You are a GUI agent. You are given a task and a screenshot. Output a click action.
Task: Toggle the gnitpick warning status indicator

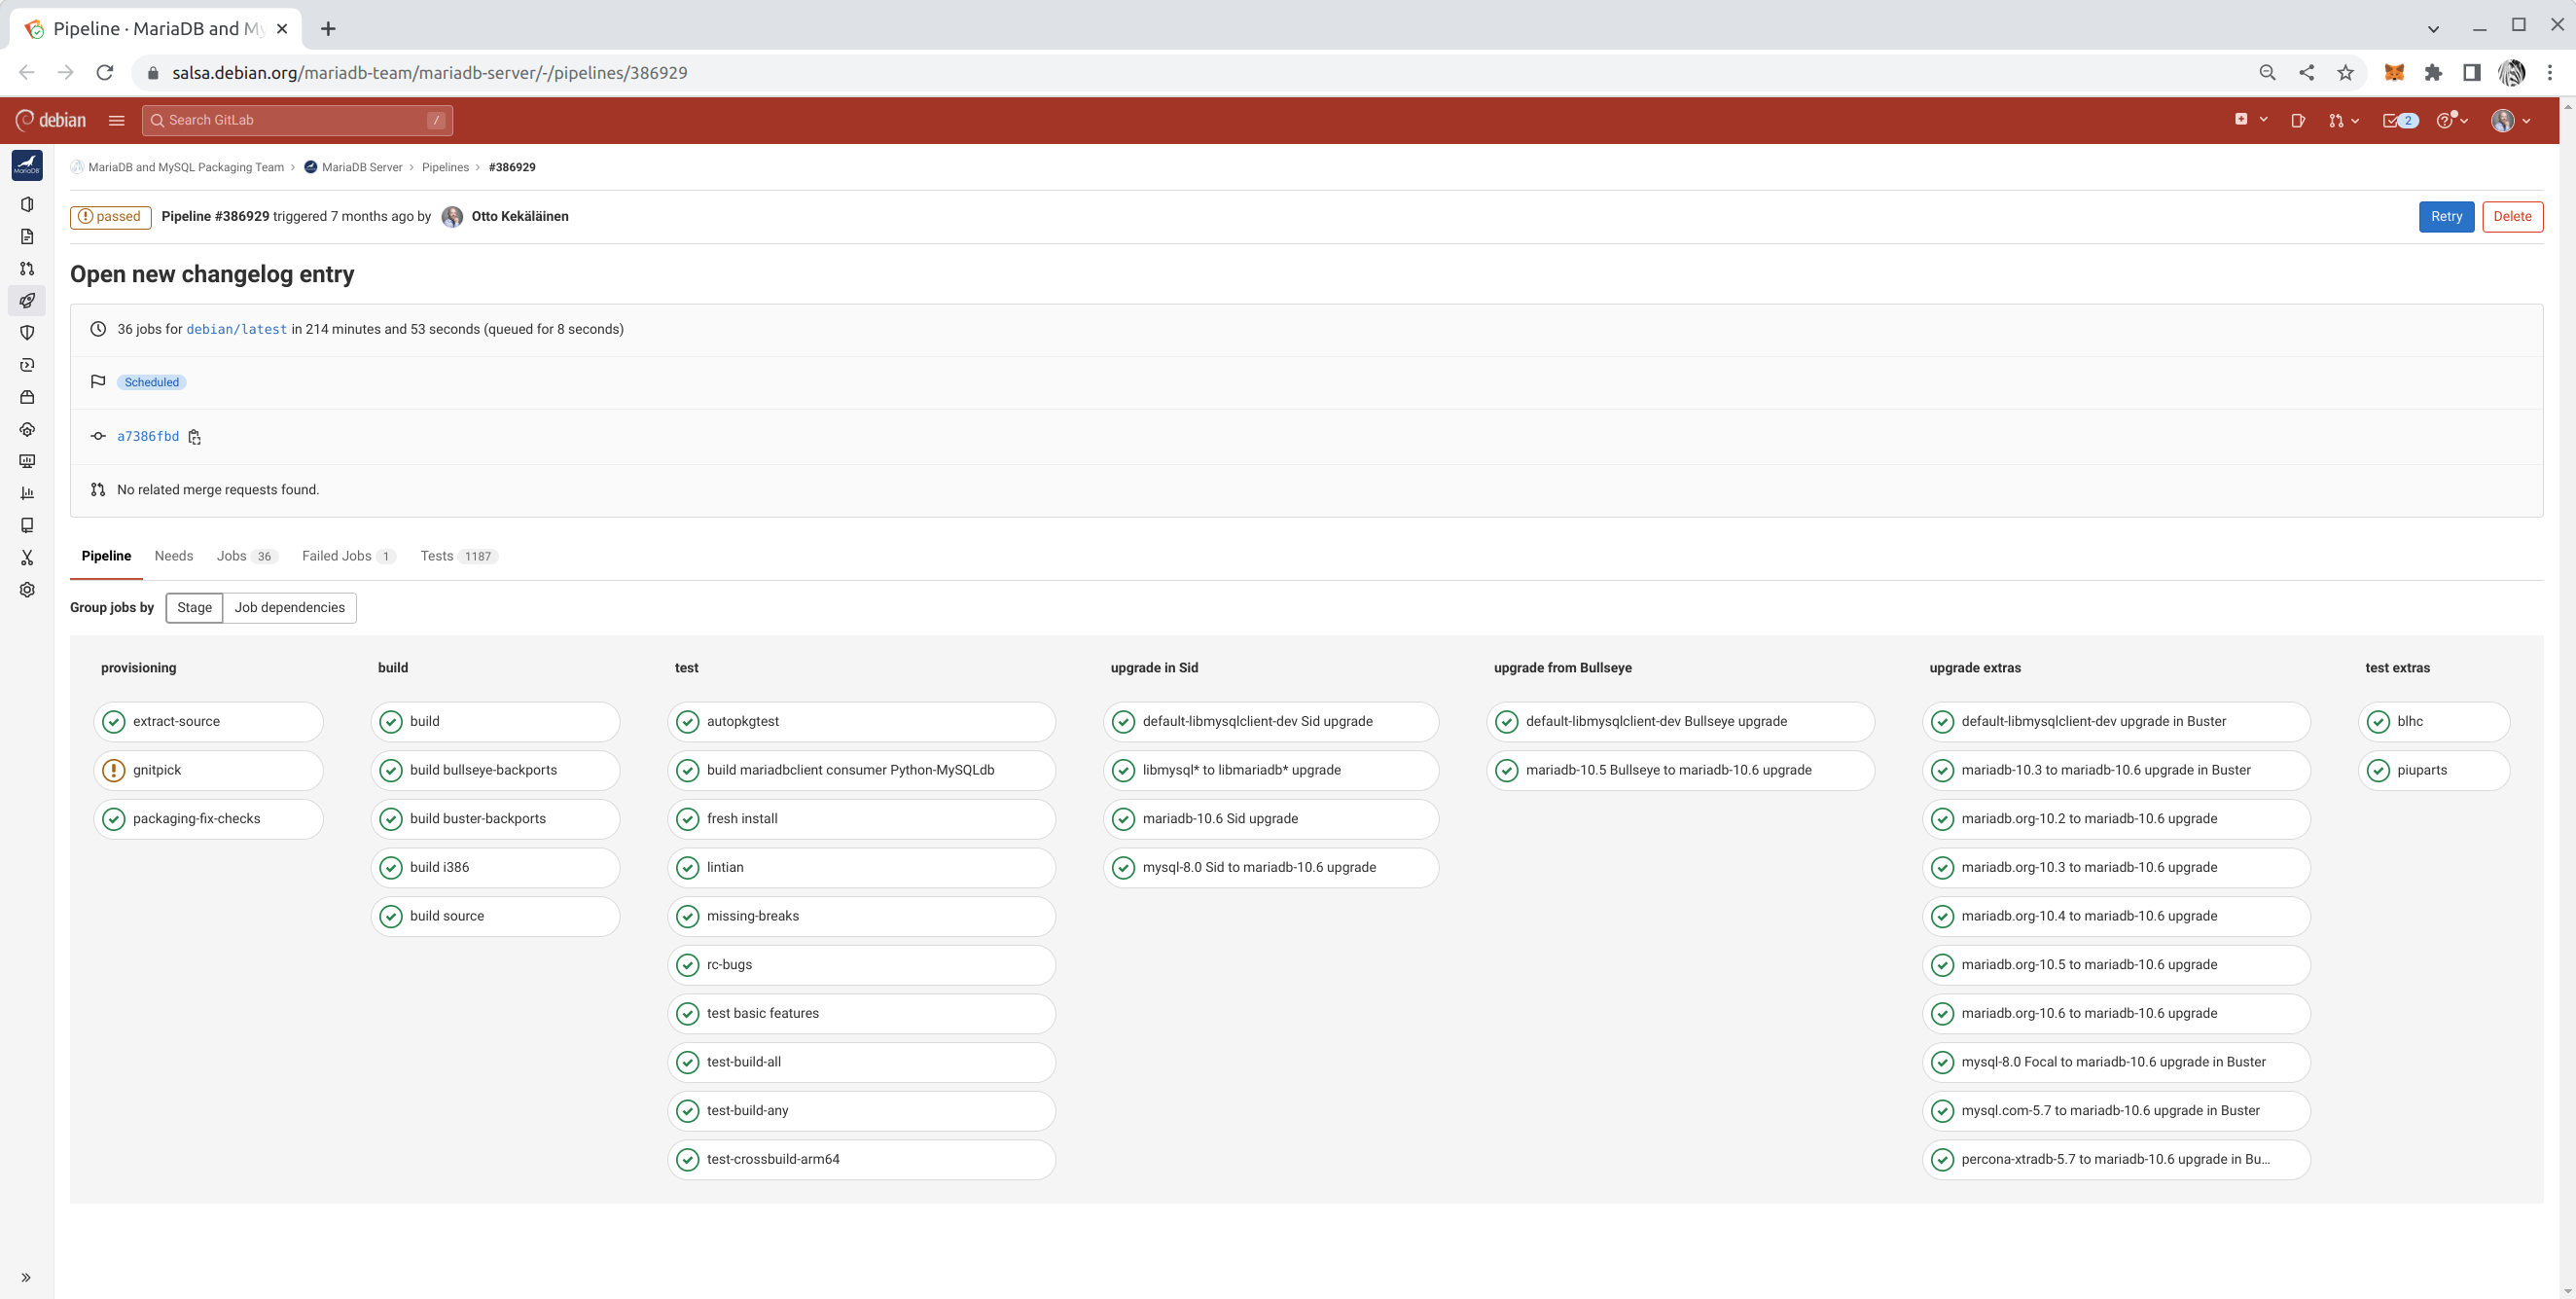[x=113, y=769]
